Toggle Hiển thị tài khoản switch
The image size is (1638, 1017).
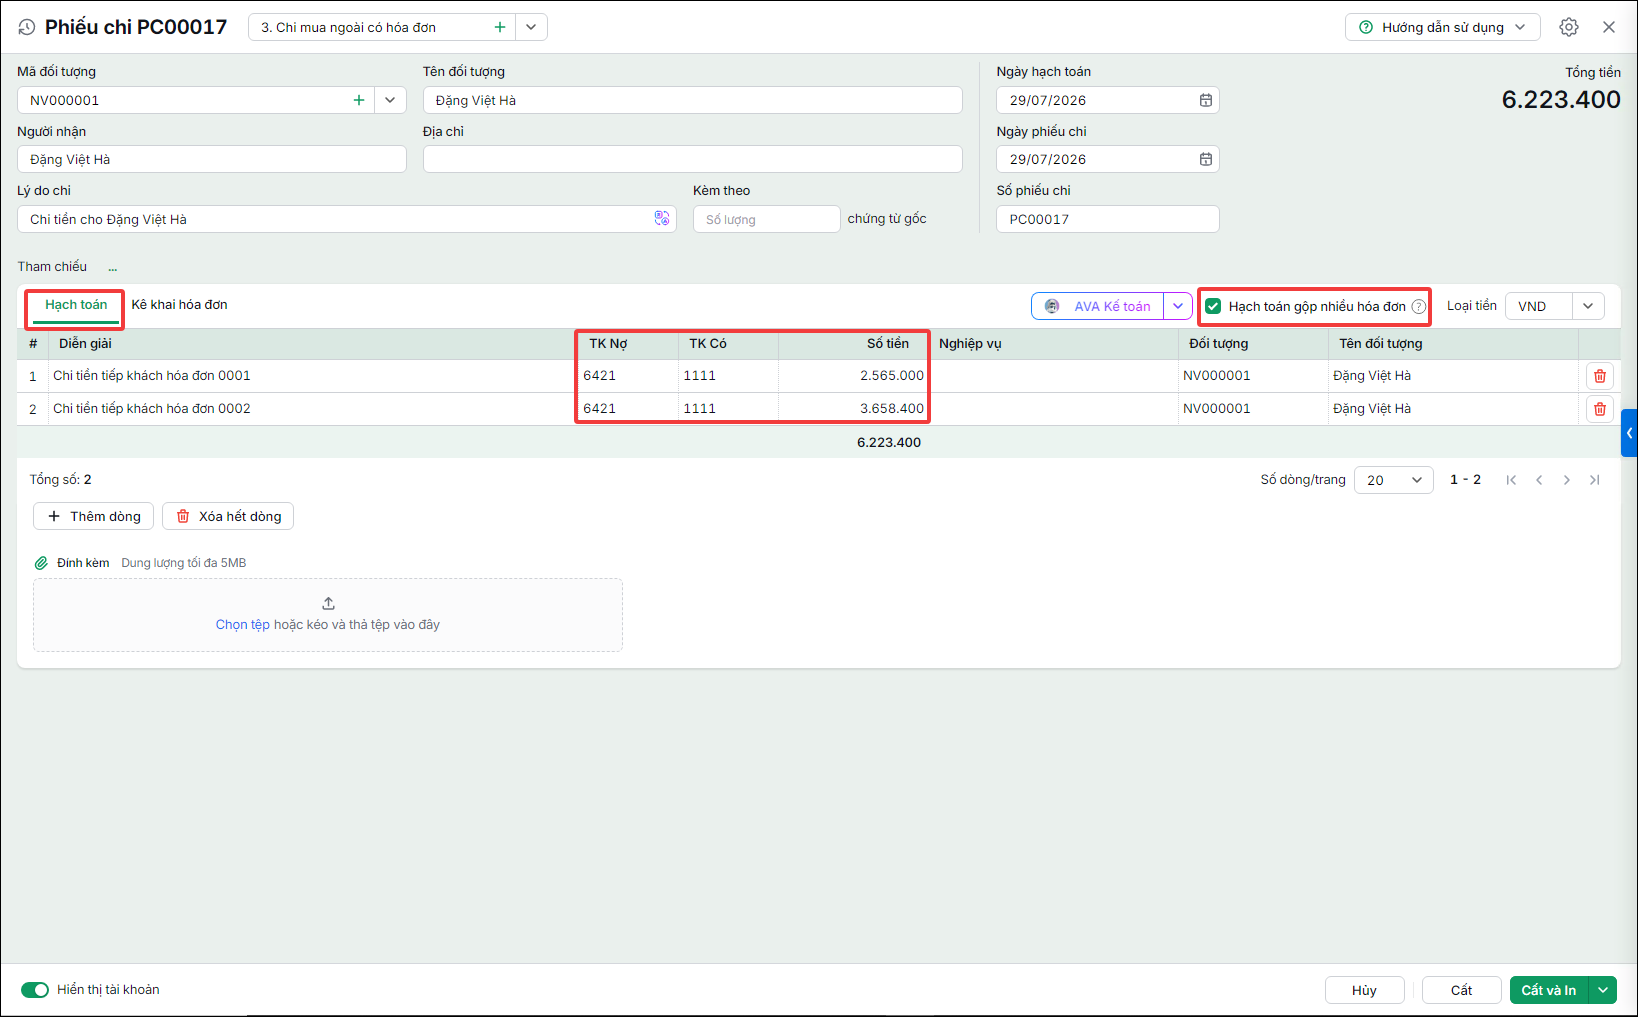[35, 990]
